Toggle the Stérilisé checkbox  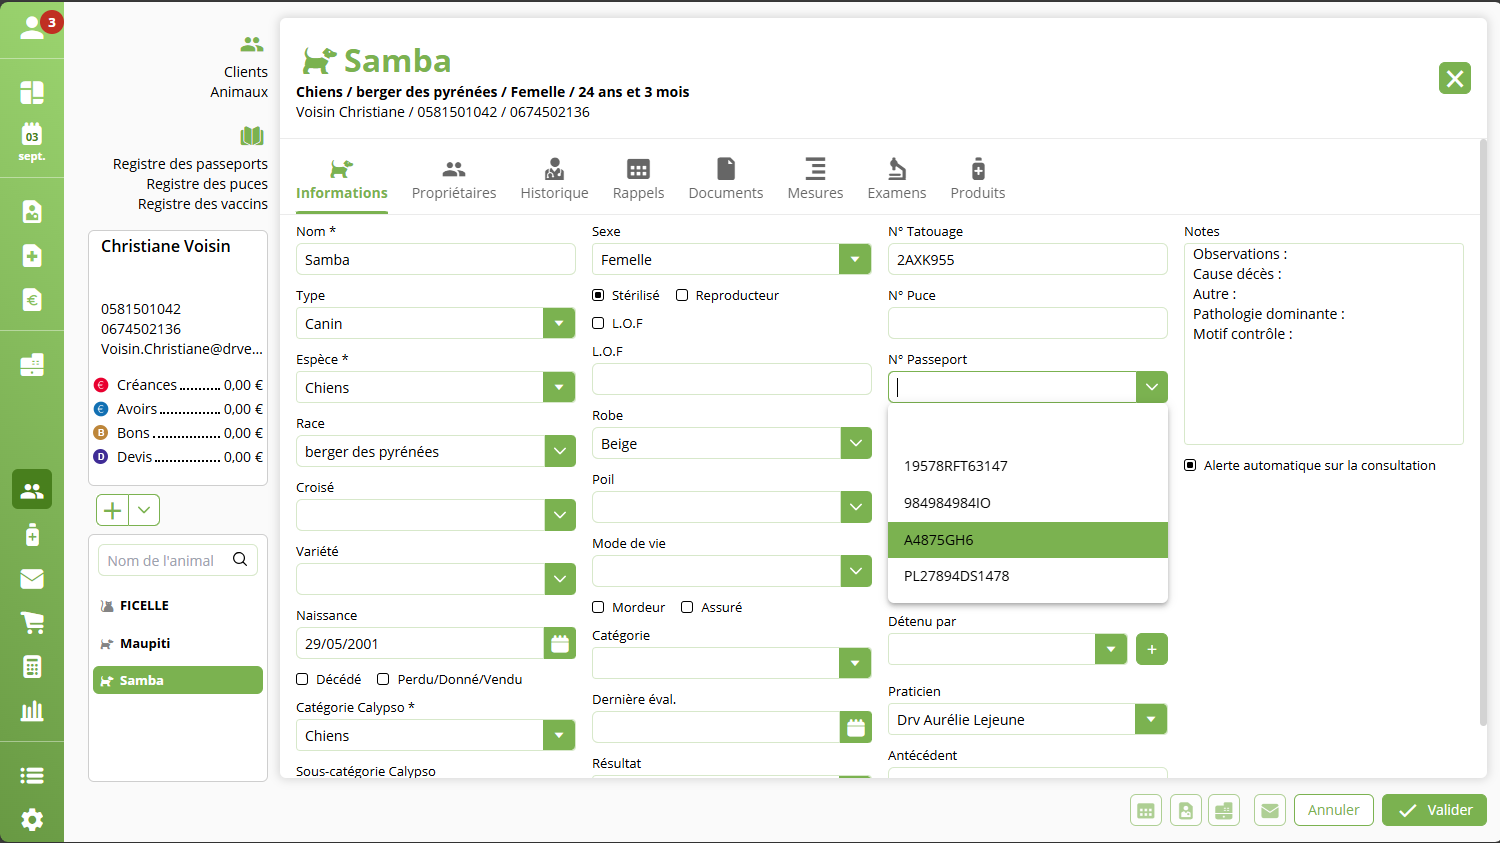(599, 295)
